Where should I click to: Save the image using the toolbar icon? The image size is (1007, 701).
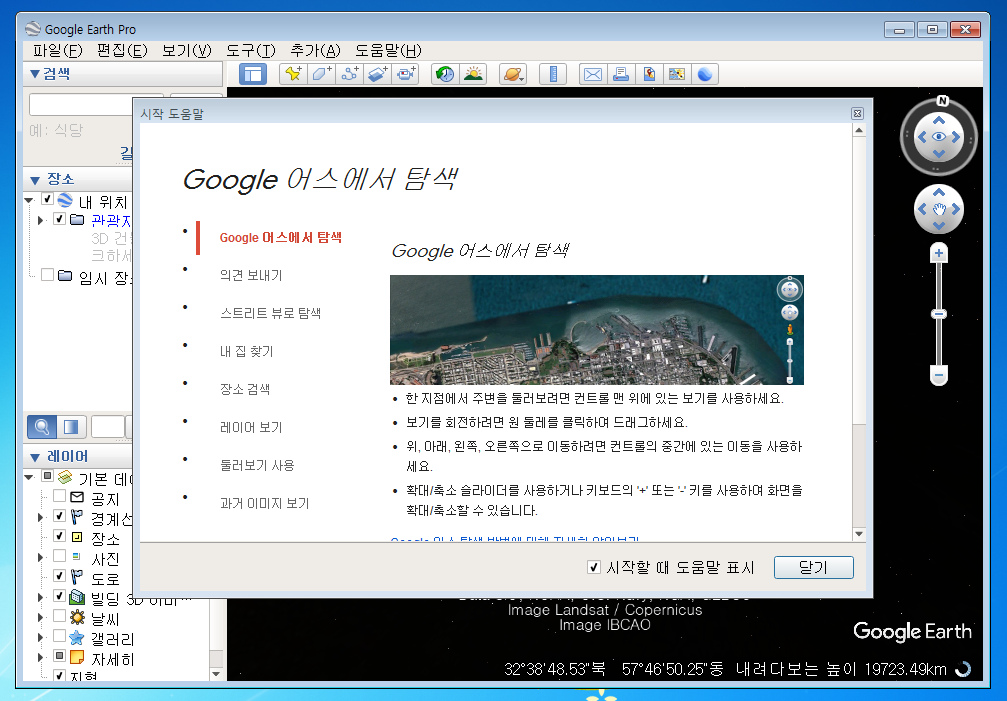click(649, 74)
